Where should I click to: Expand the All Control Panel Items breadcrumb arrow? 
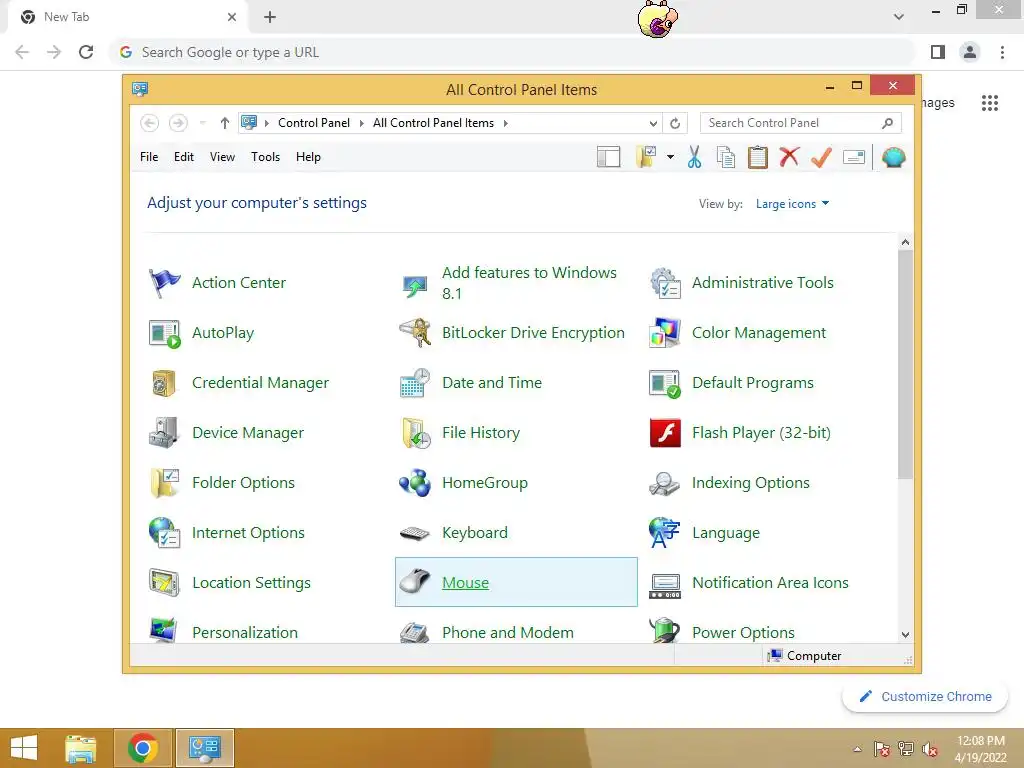pos(505,123)
